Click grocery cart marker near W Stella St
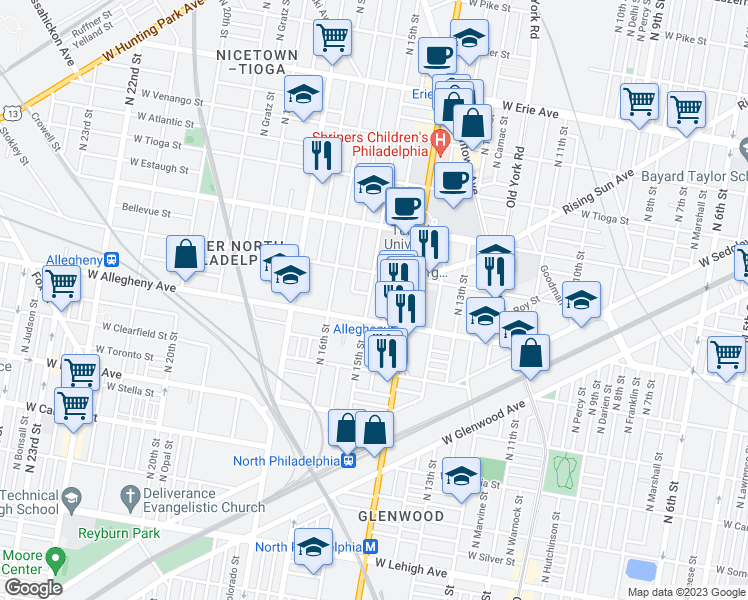748x600 pixels. [x=73, y=406]
